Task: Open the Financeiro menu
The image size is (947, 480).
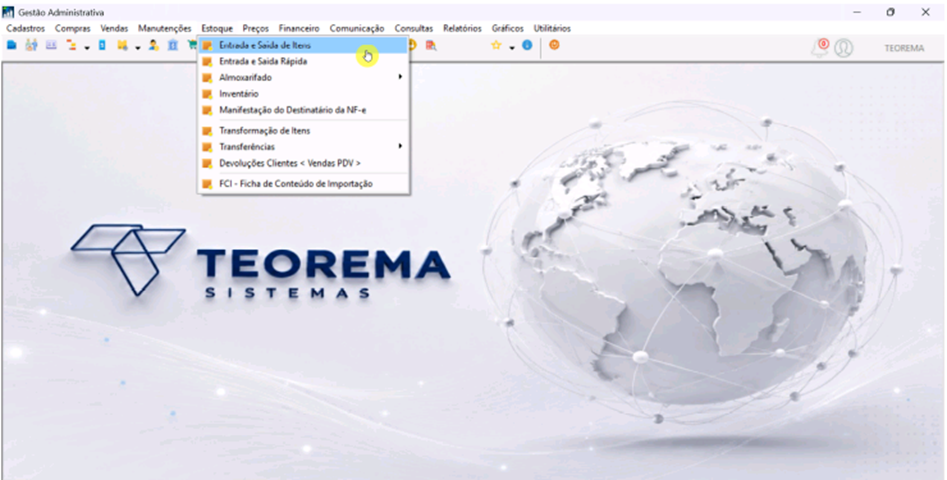Action: click(299, 28)
